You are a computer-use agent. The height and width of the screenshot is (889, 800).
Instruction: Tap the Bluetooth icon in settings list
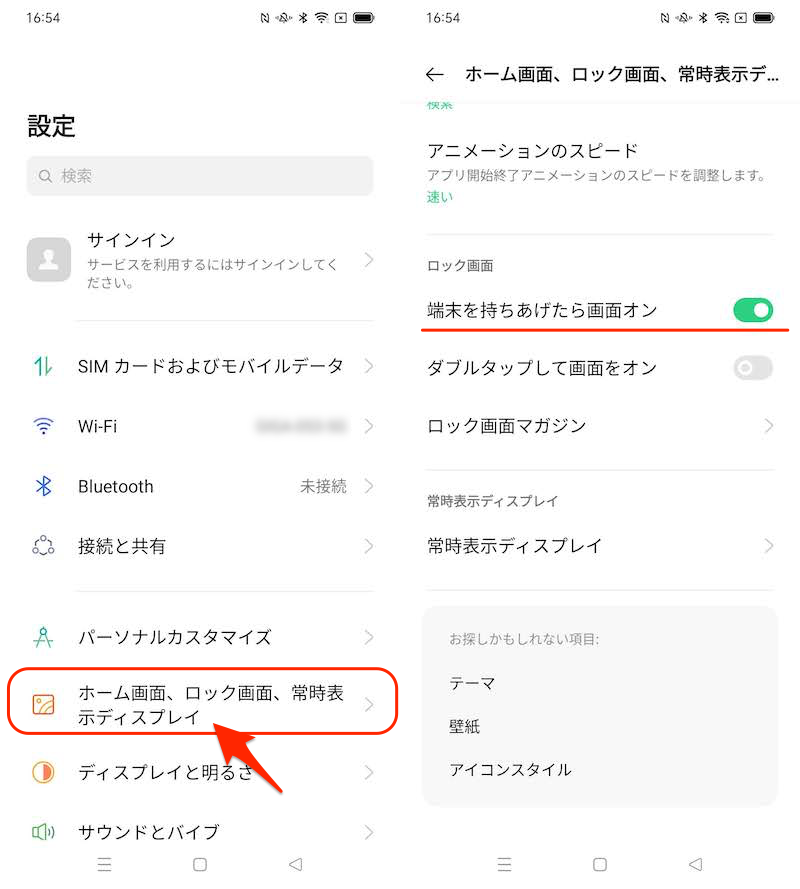click(x=43, y=486)
